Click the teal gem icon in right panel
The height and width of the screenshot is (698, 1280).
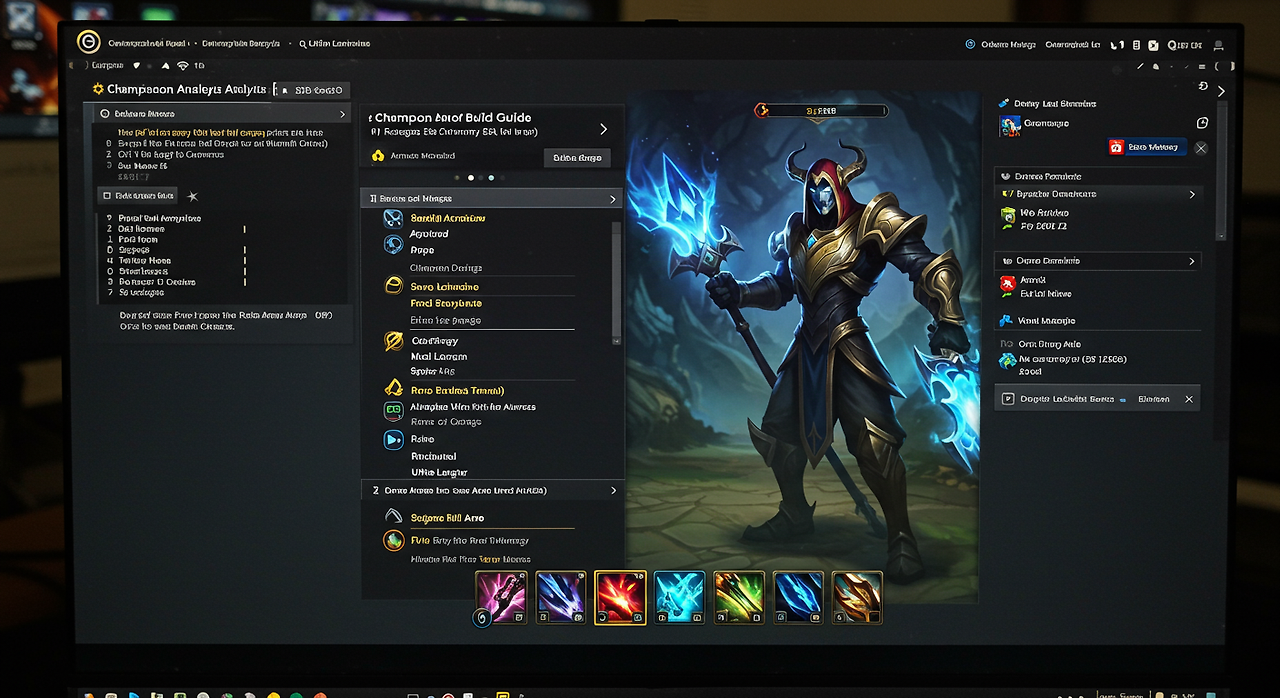1008,361
